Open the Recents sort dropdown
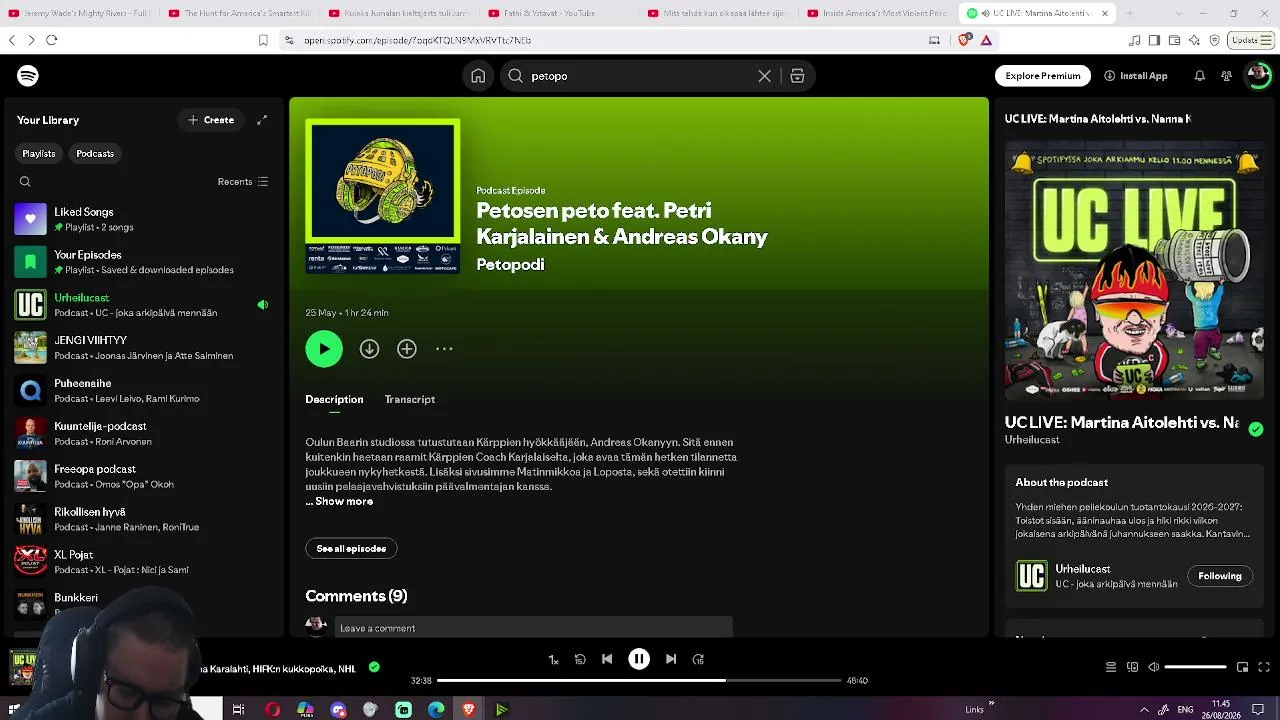The height and width of the screenshot is (720, 1280). click(243, 182)
